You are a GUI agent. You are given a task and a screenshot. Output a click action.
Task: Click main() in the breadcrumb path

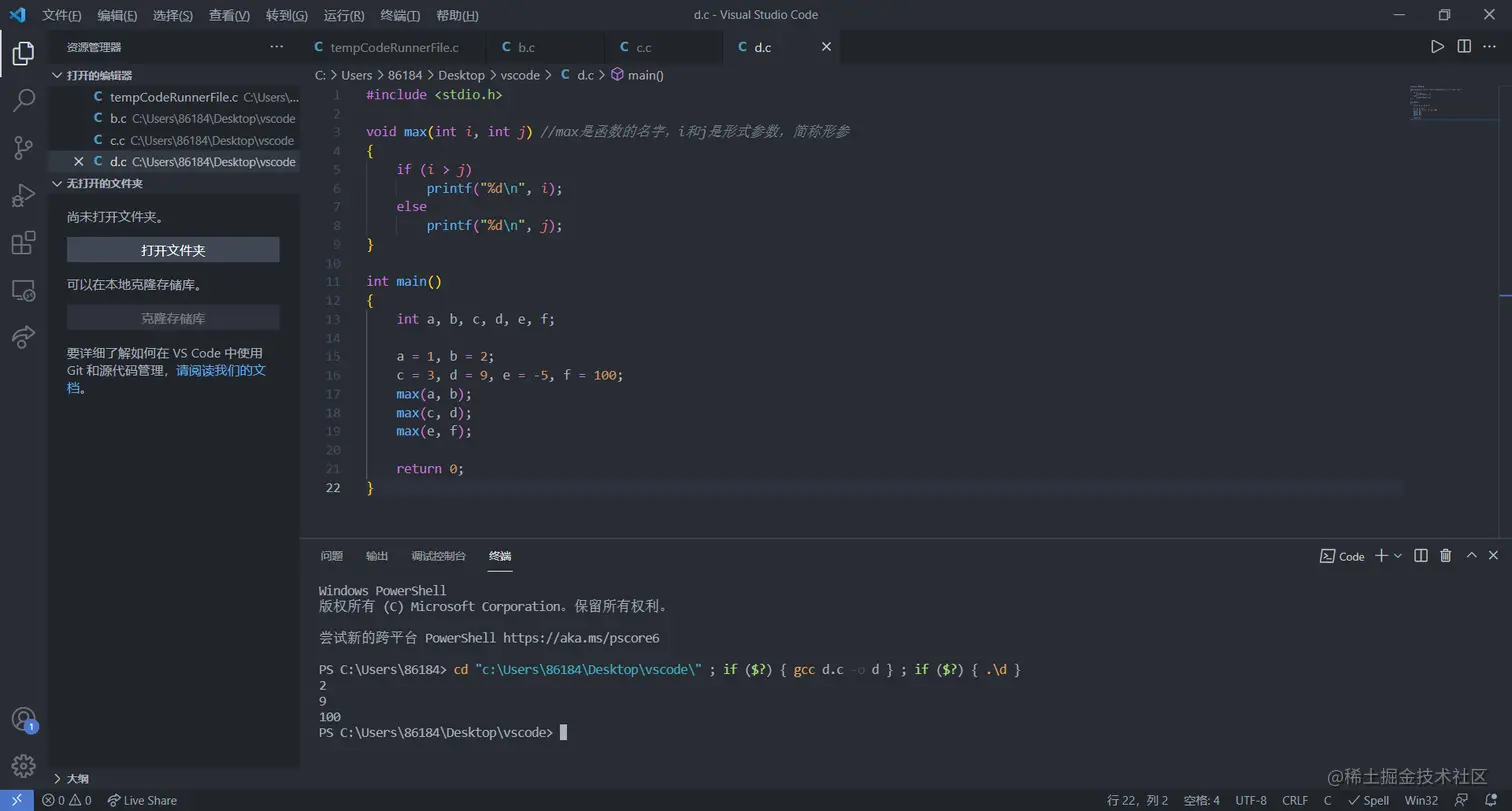pos(637,75)
